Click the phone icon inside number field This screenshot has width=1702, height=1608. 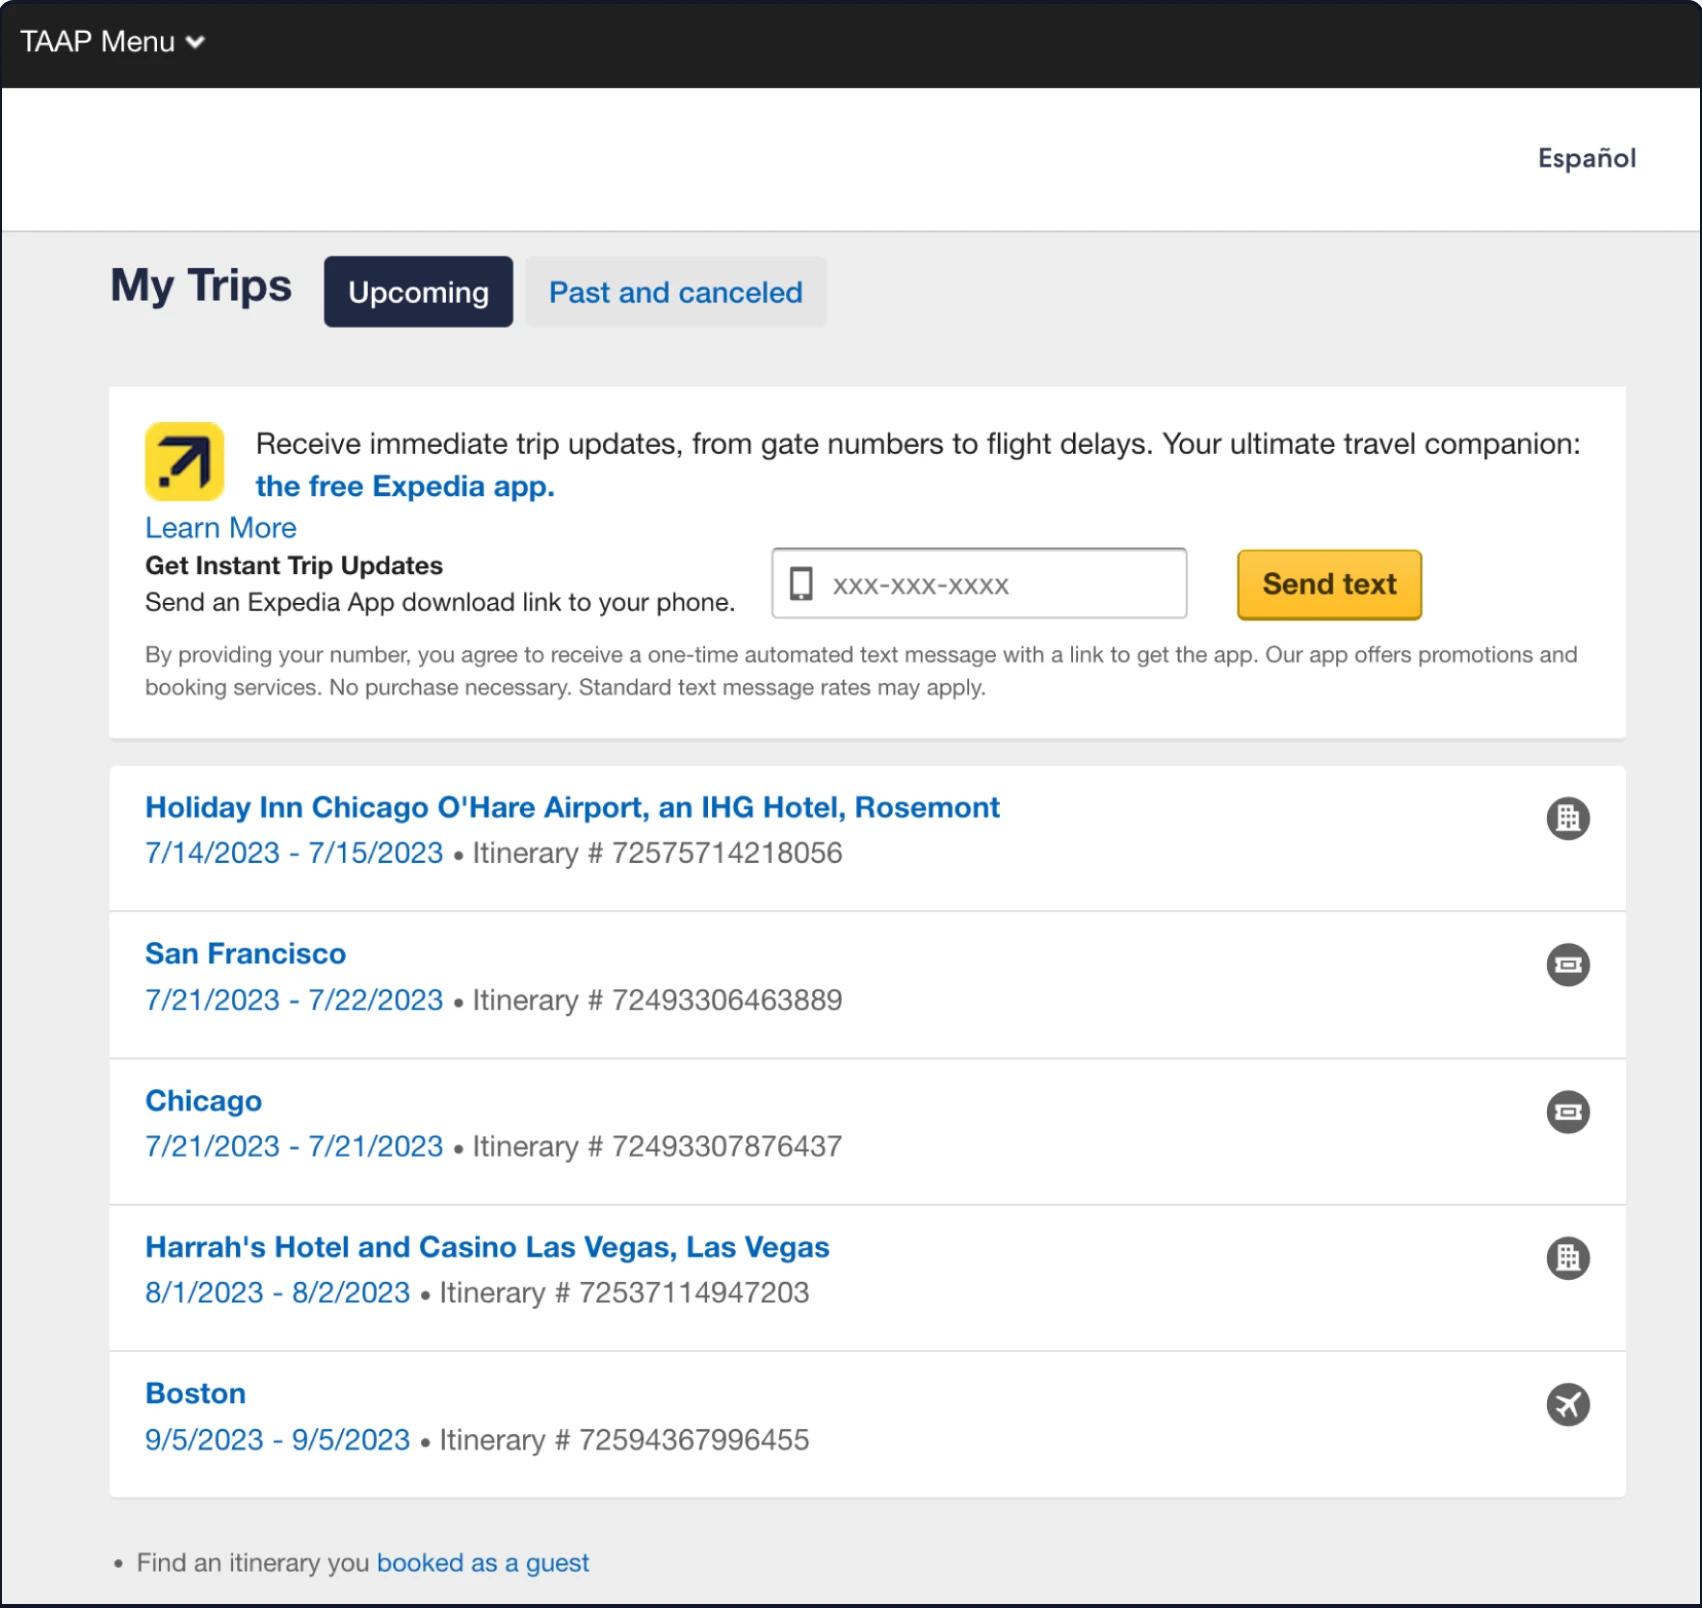(801, 584)
